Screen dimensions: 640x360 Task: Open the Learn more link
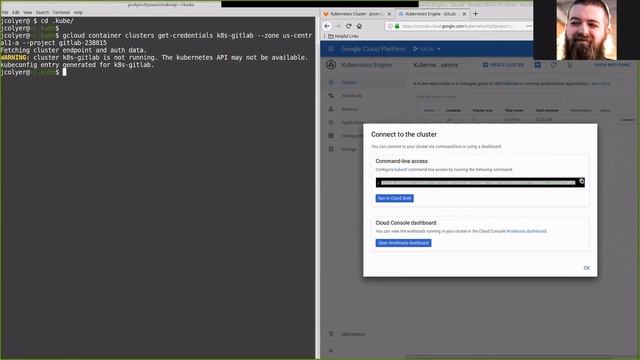point(600,84)
